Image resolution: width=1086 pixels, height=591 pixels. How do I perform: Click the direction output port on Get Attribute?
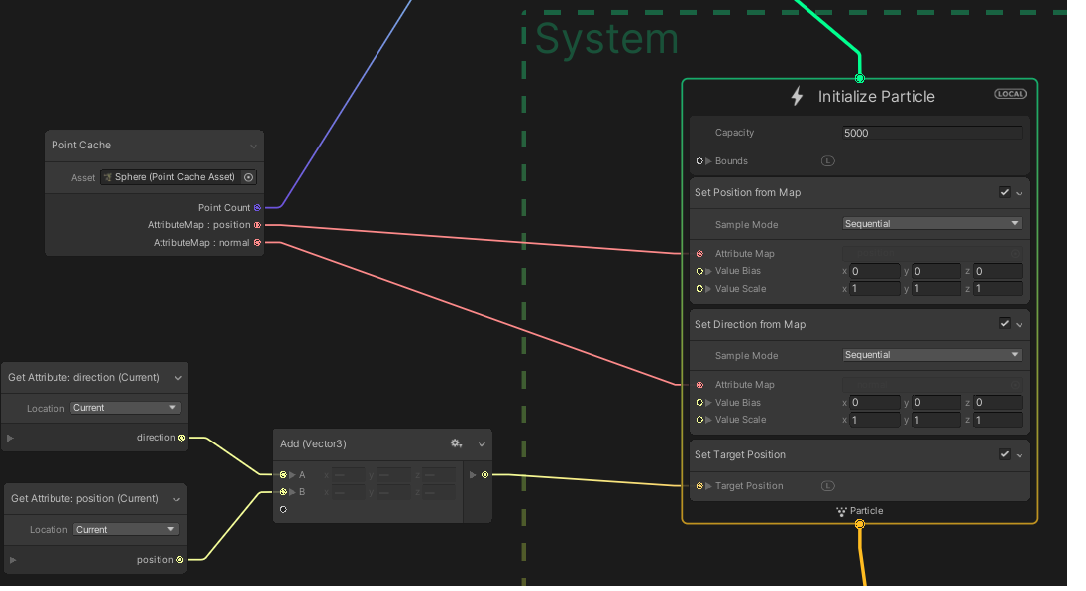[x=181, y=437]
